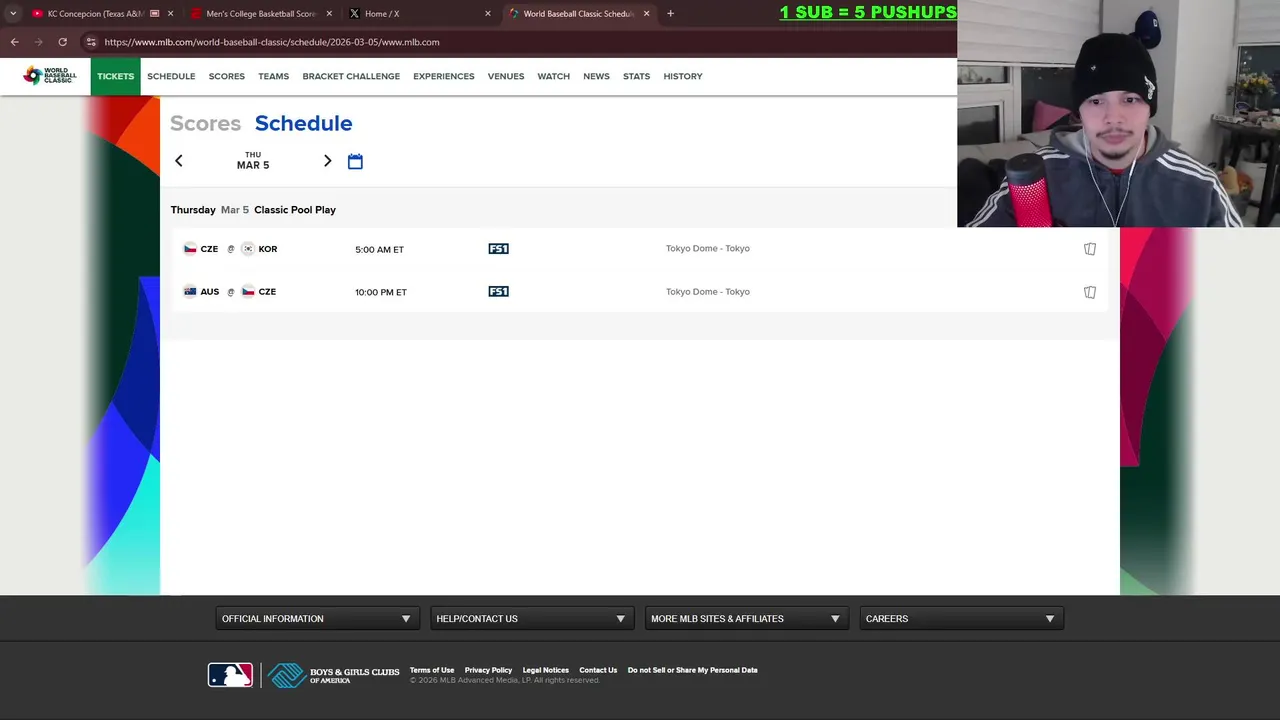Click FS1 logo for CZE @ KOR game
This screenshot has width=1280, height=720.
(x=498, y=249)
